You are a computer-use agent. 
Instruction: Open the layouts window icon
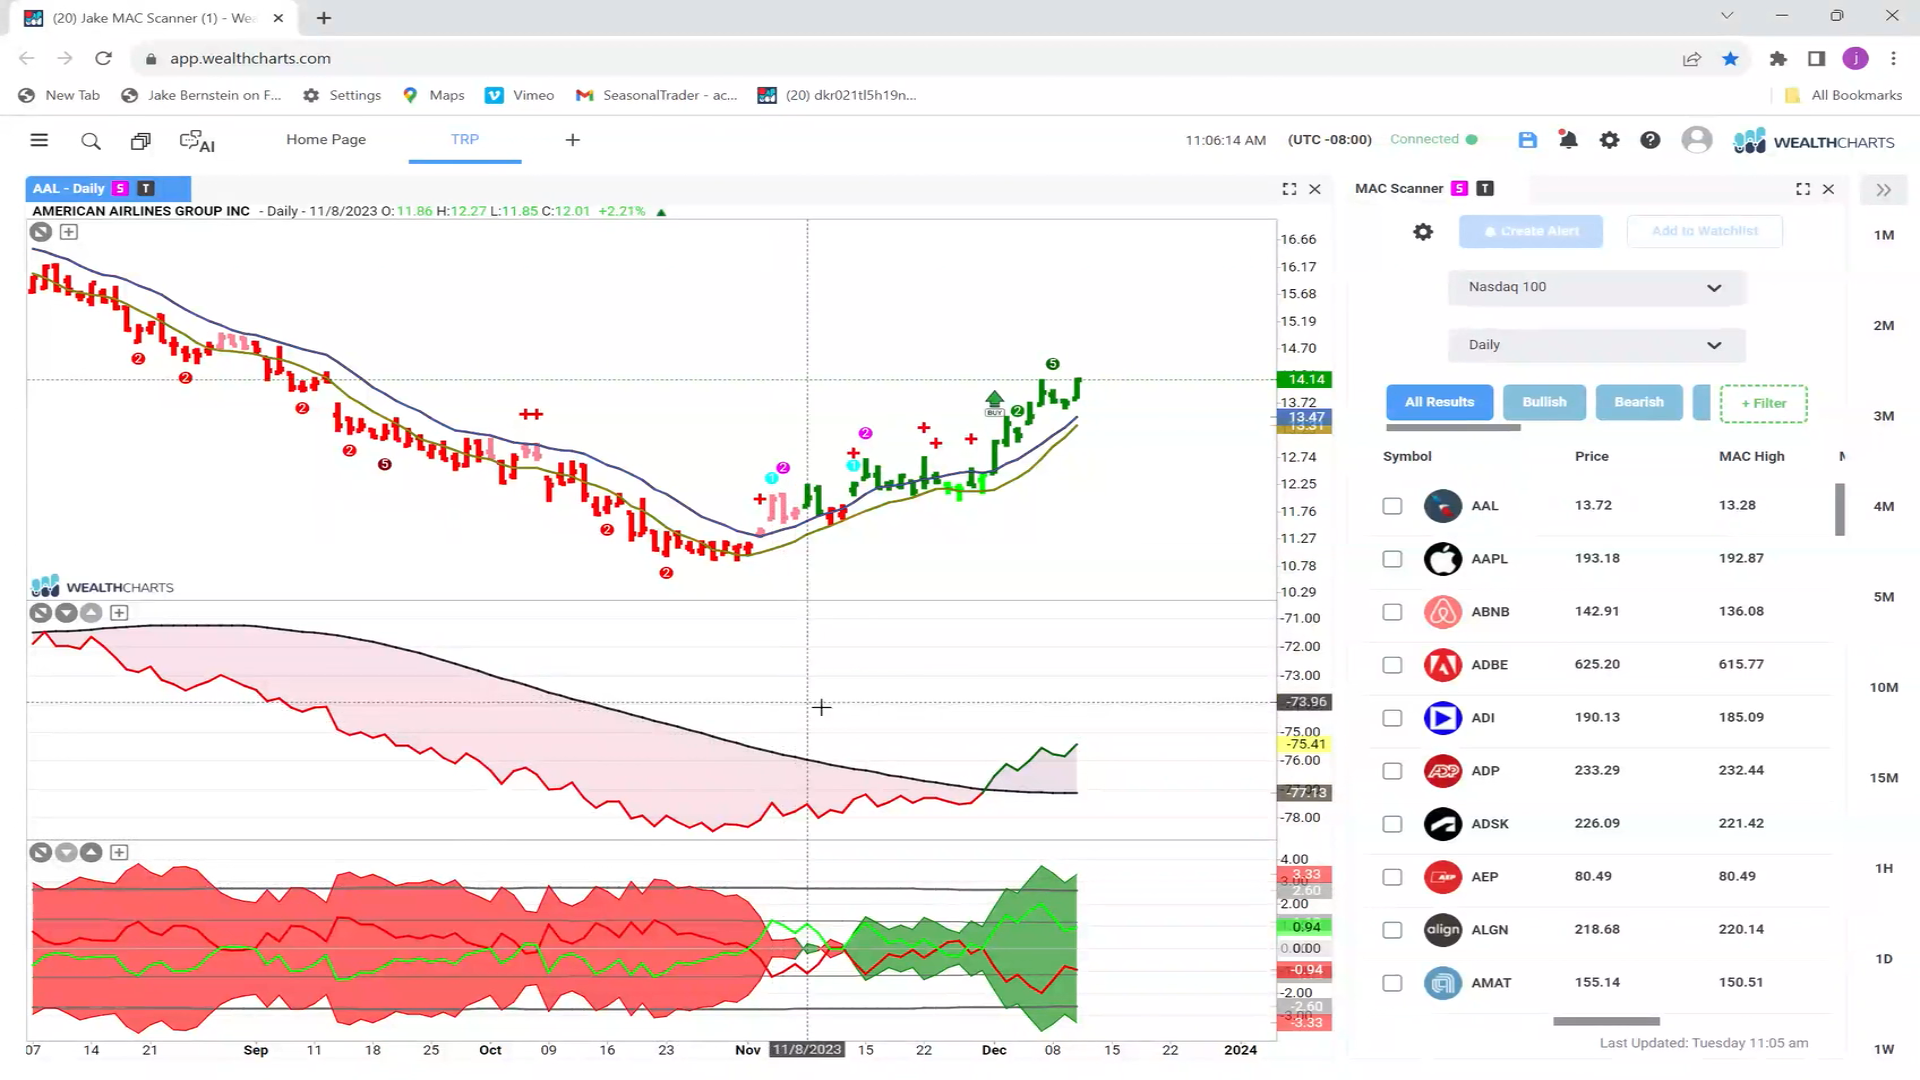tap(141, 141)
